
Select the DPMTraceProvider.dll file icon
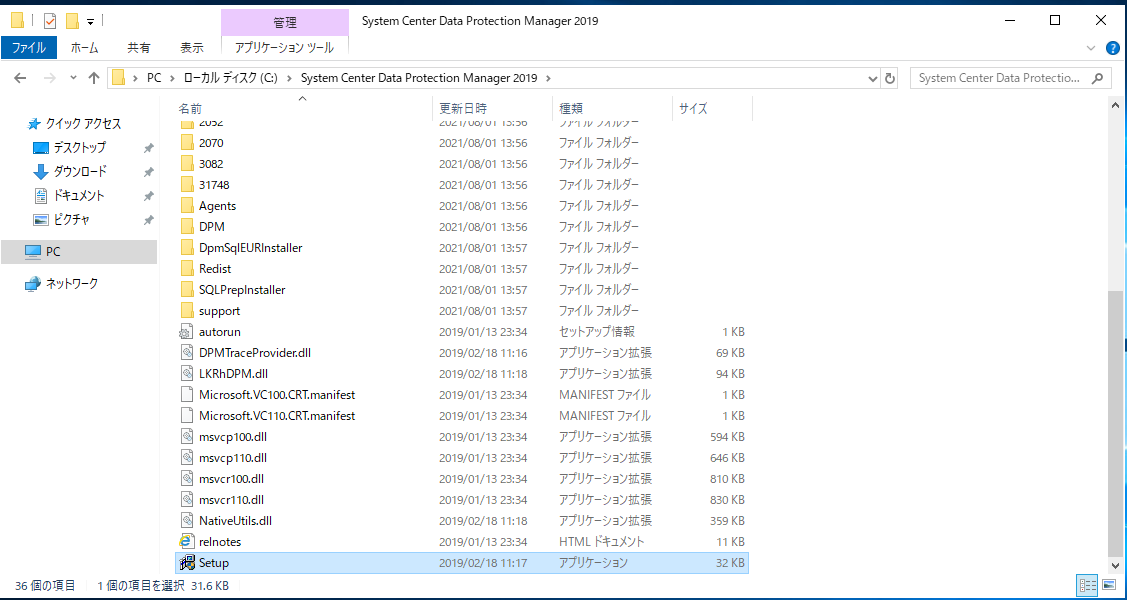click(187, 353)
